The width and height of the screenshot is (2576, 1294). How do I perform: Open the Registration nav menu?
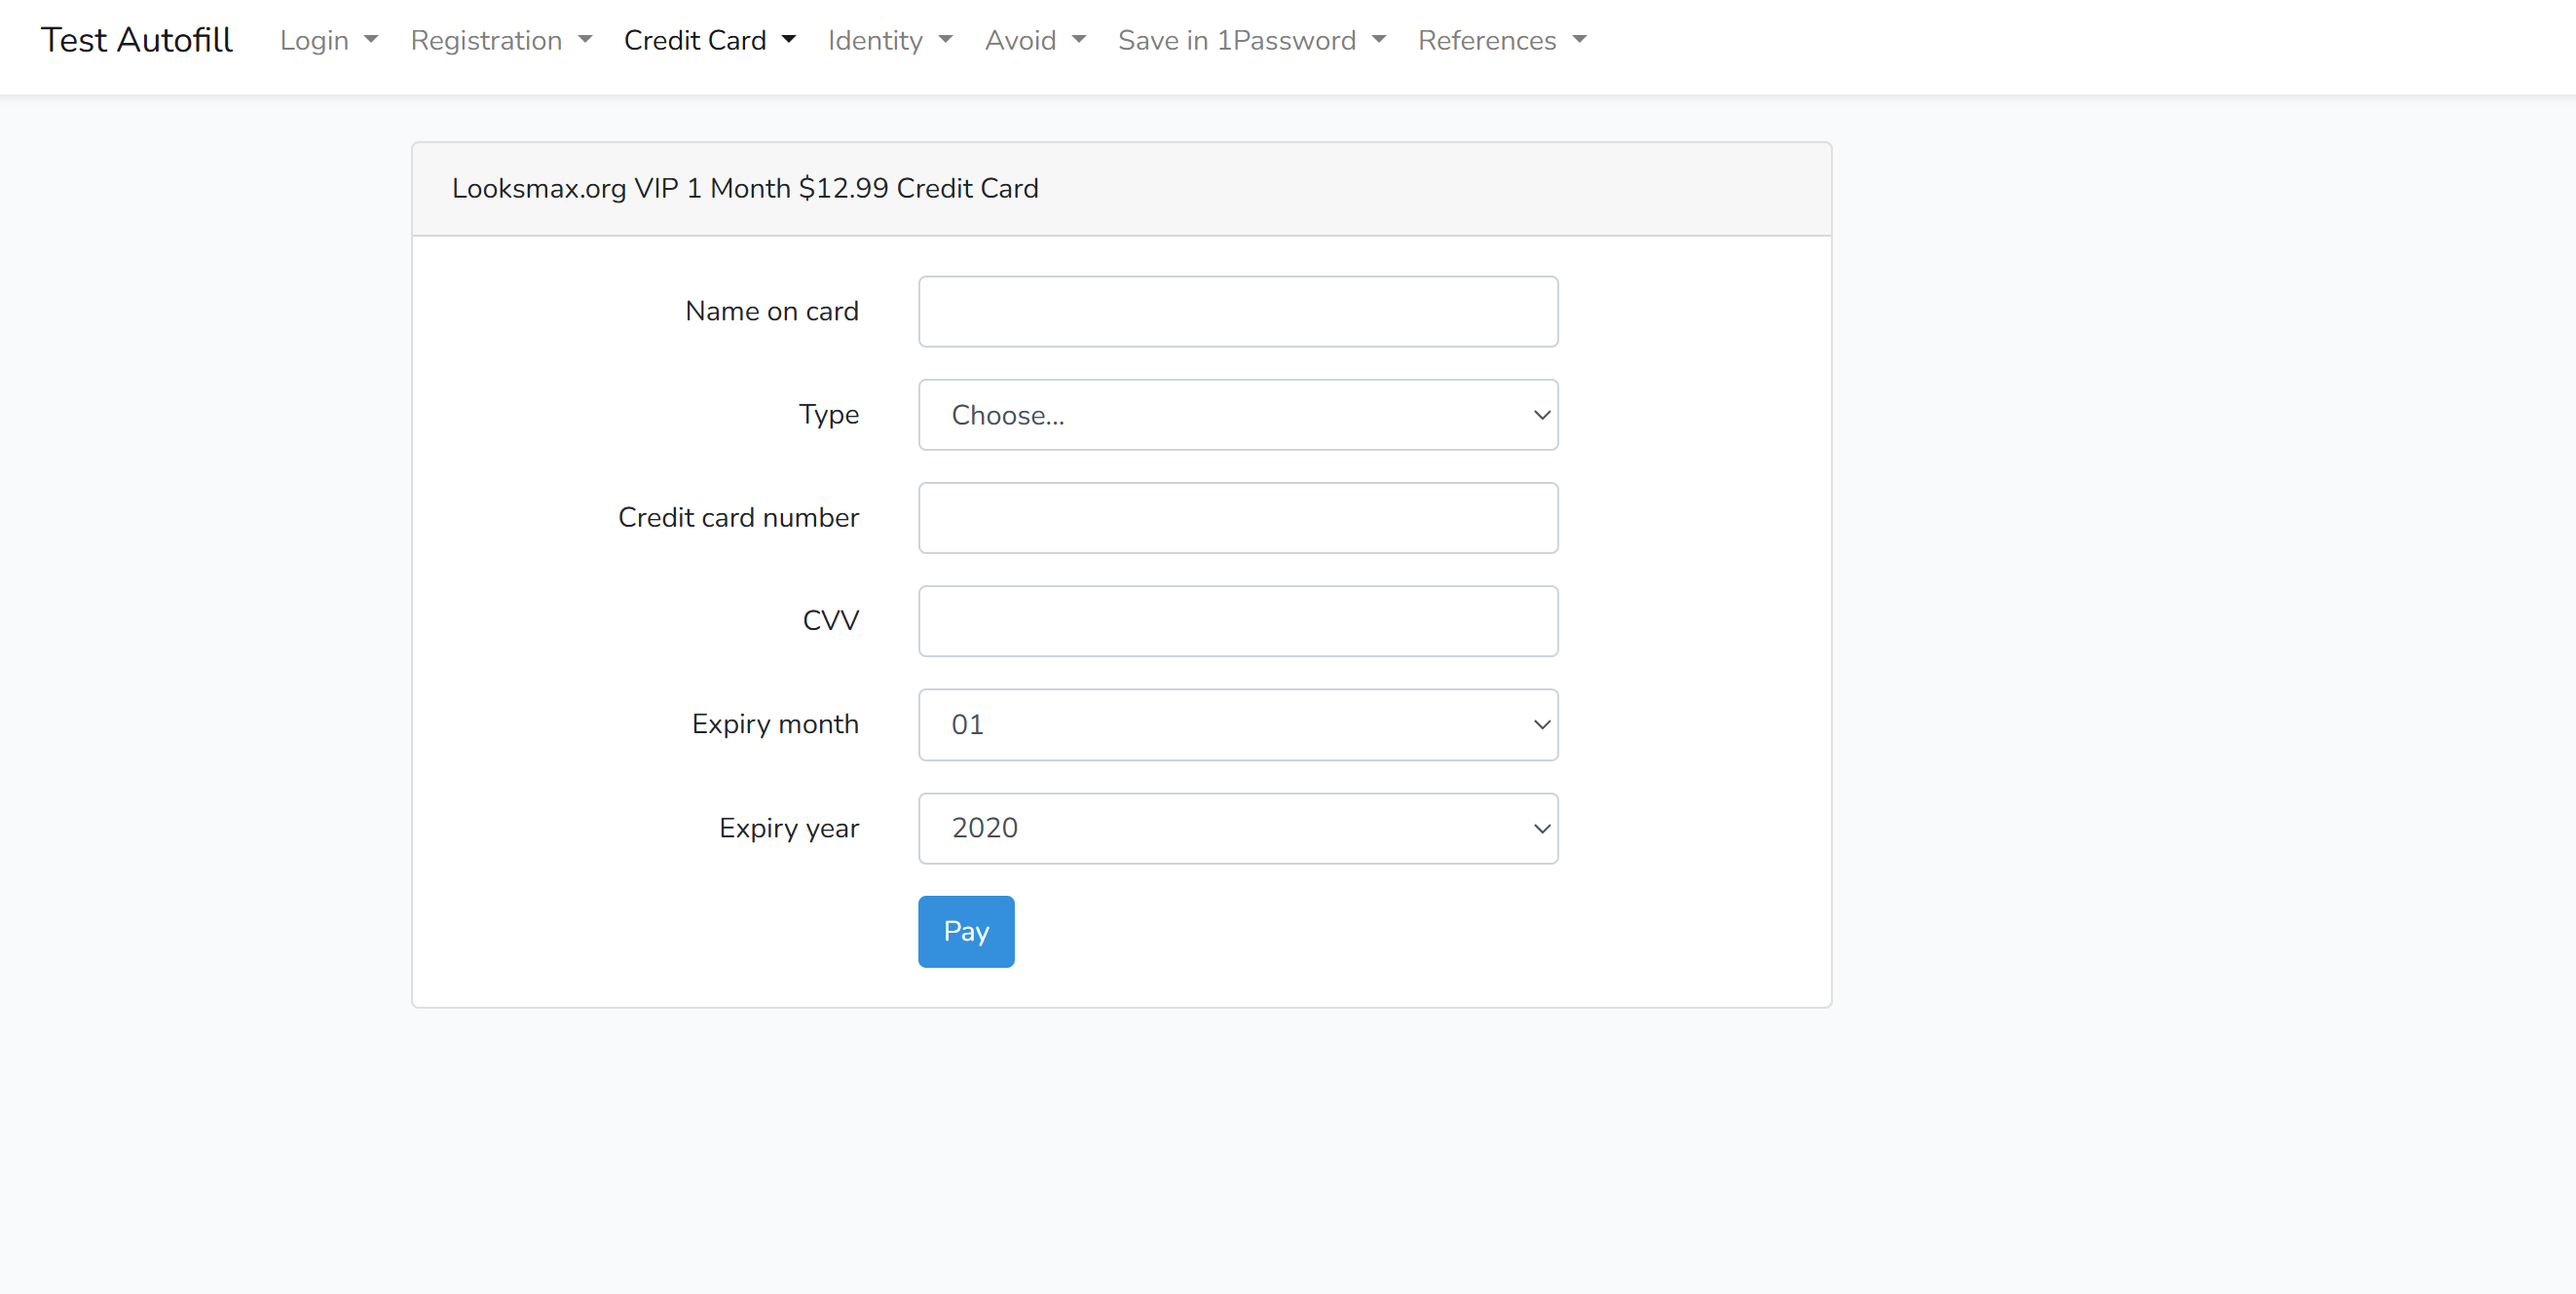tap(501, 40)
